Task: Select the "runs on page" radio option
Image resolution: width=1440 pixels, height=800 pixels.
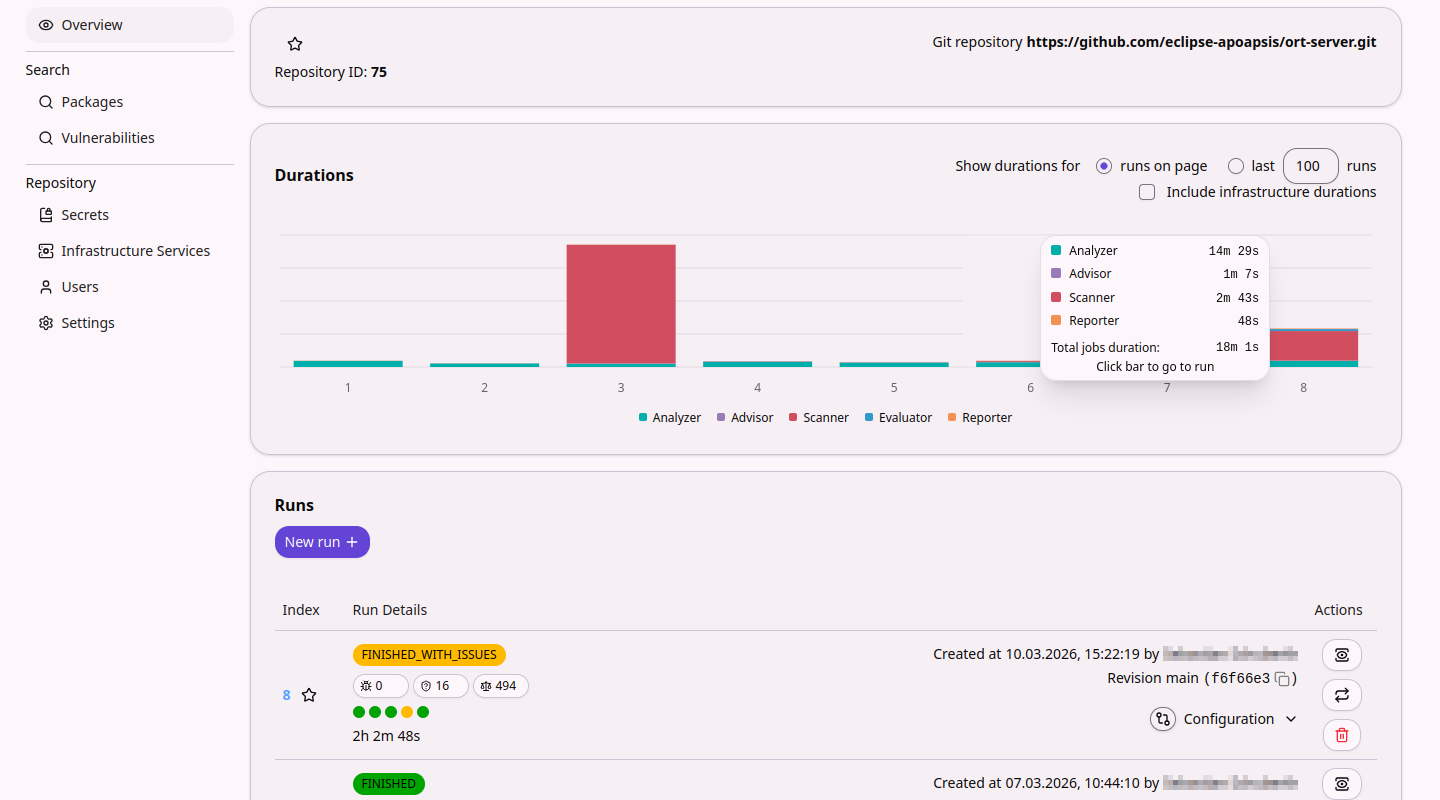Action: (x=1104, y=166)
